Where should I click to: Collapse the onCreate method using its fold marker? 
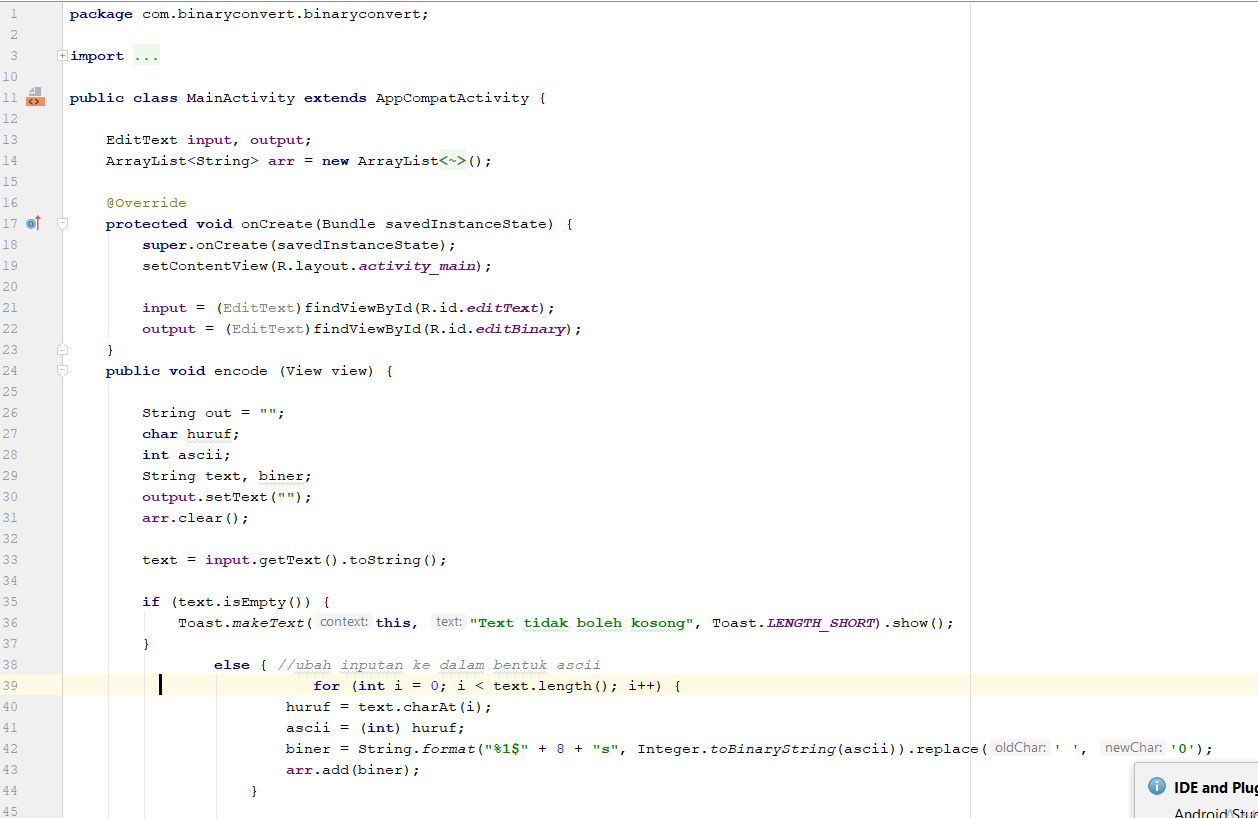[62, 224]
